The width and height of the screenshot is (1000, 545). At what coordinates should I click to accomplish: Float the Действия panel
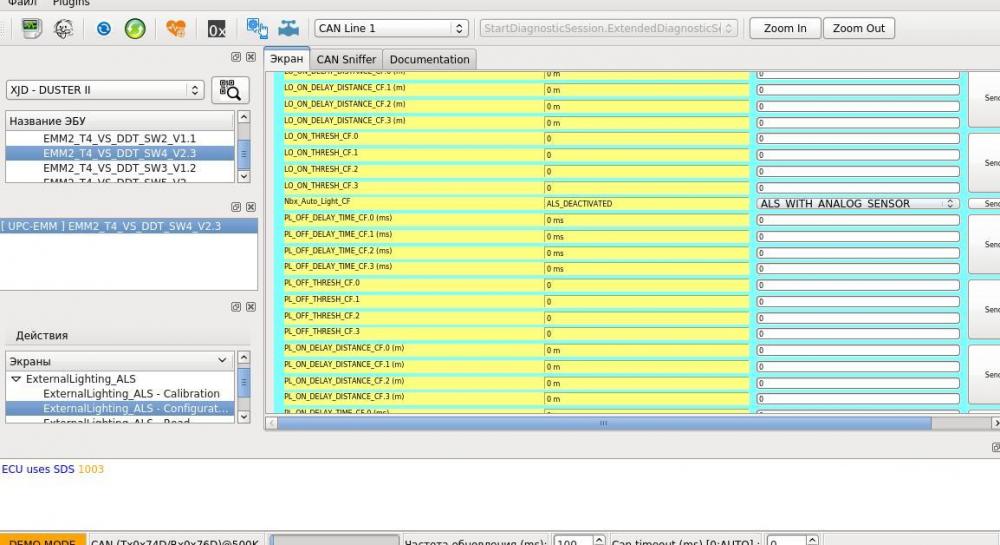click(x=236, y=307)
